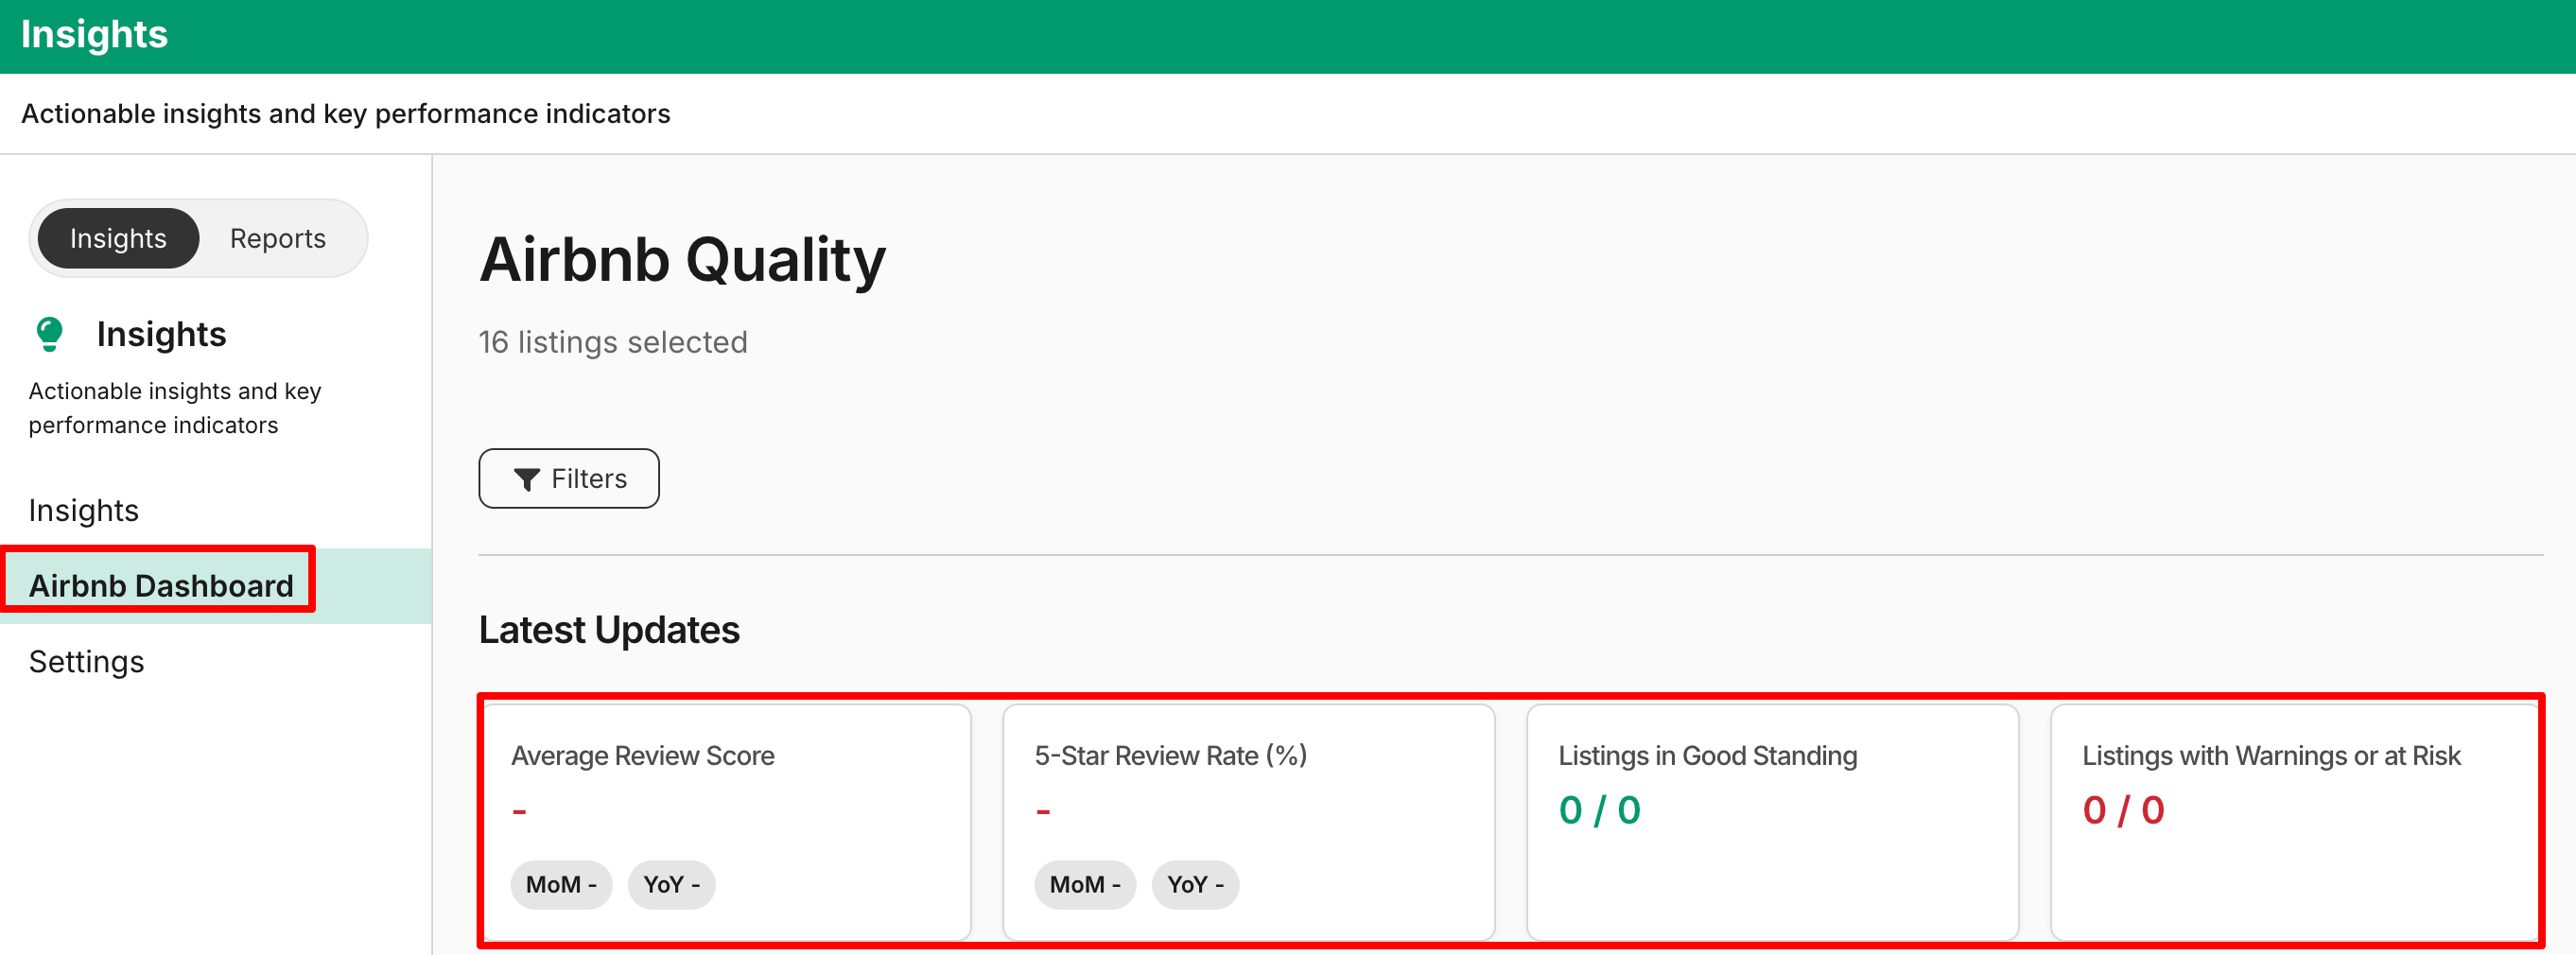Click the Insights title in green header
The height and width of the screenshot is (955, 2576).
point(94,35)
